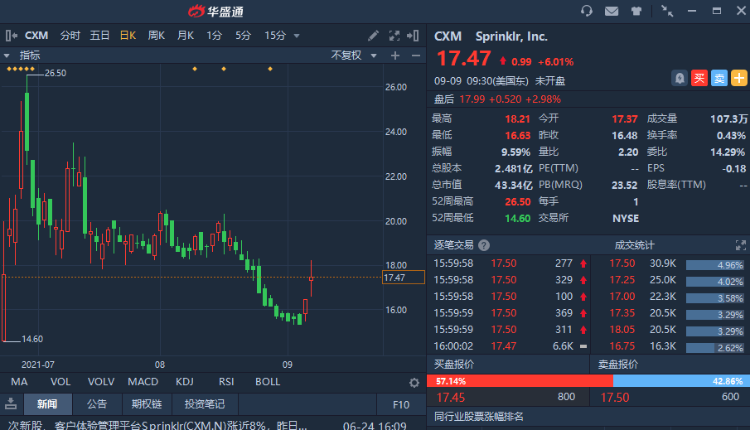
Task: Toggle the MA indicator
Action: [19, 382]
